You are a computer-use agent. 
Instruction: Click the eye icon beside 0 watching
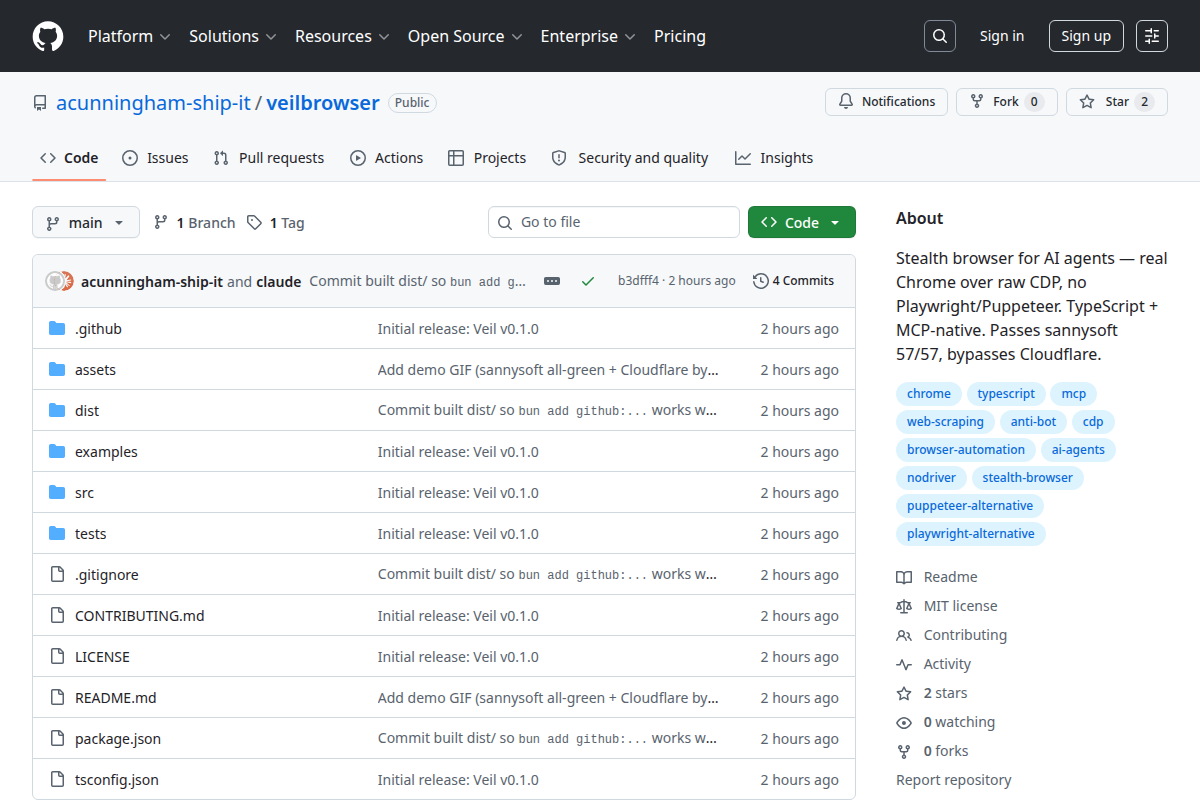tap(904, 722)
